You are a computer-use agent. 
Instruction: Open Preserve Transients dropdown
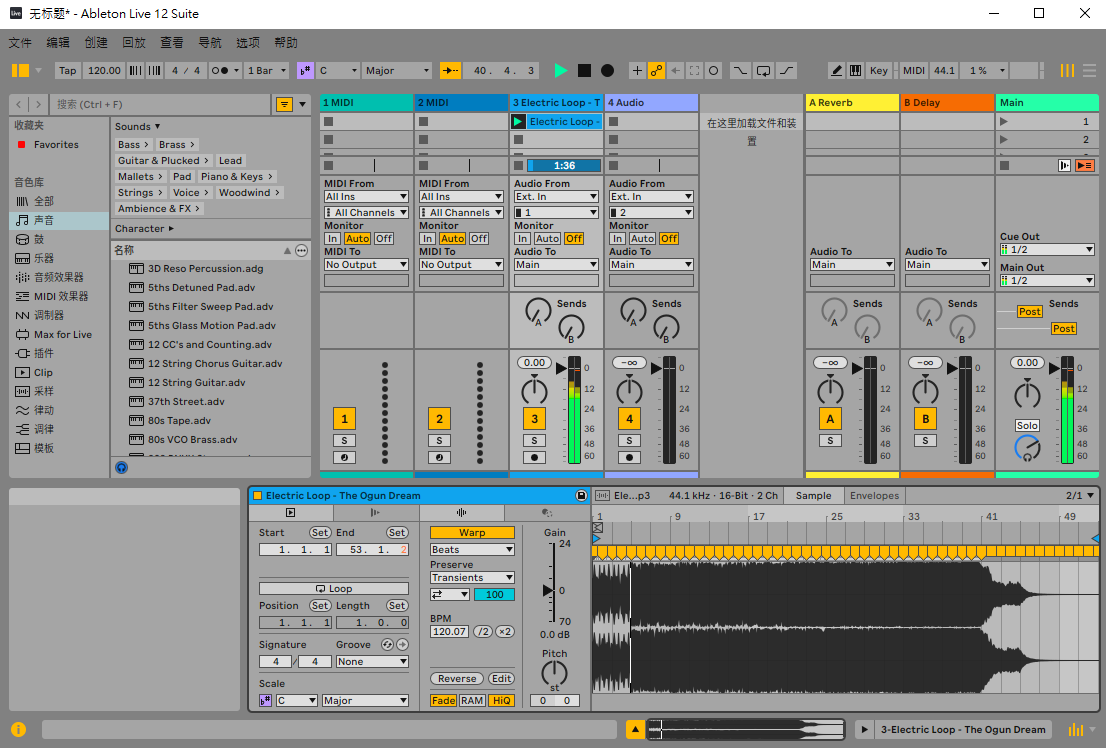(472, 577)
